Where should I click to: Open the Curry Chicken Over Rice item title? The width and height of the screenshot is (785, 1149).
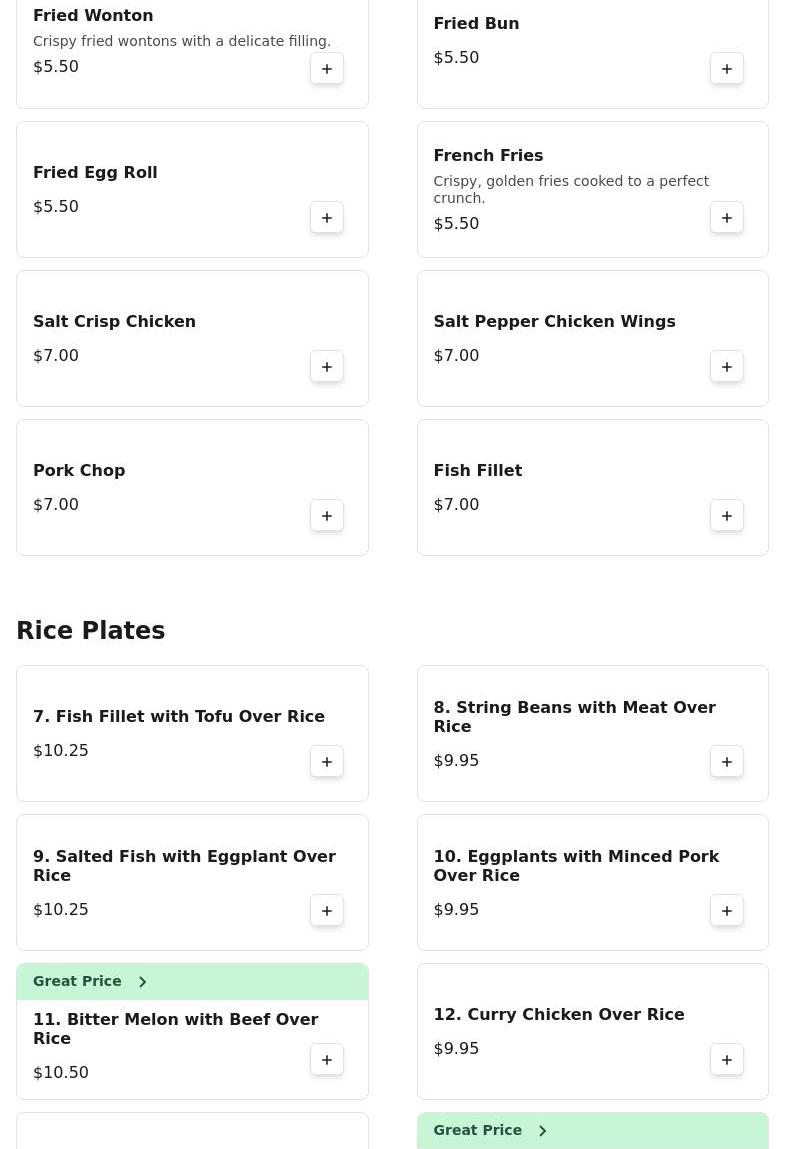pos(558,1014)
